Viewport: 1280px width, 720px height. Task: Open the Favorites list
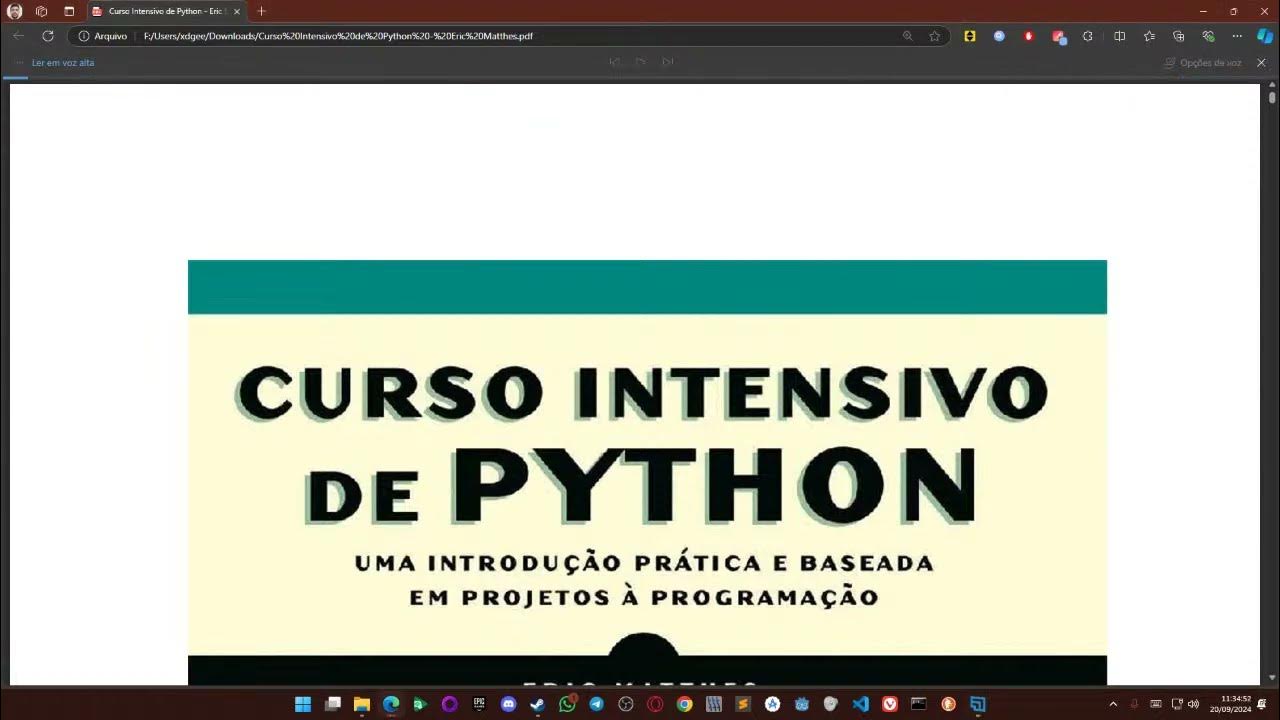click(x=1149, y=36)
